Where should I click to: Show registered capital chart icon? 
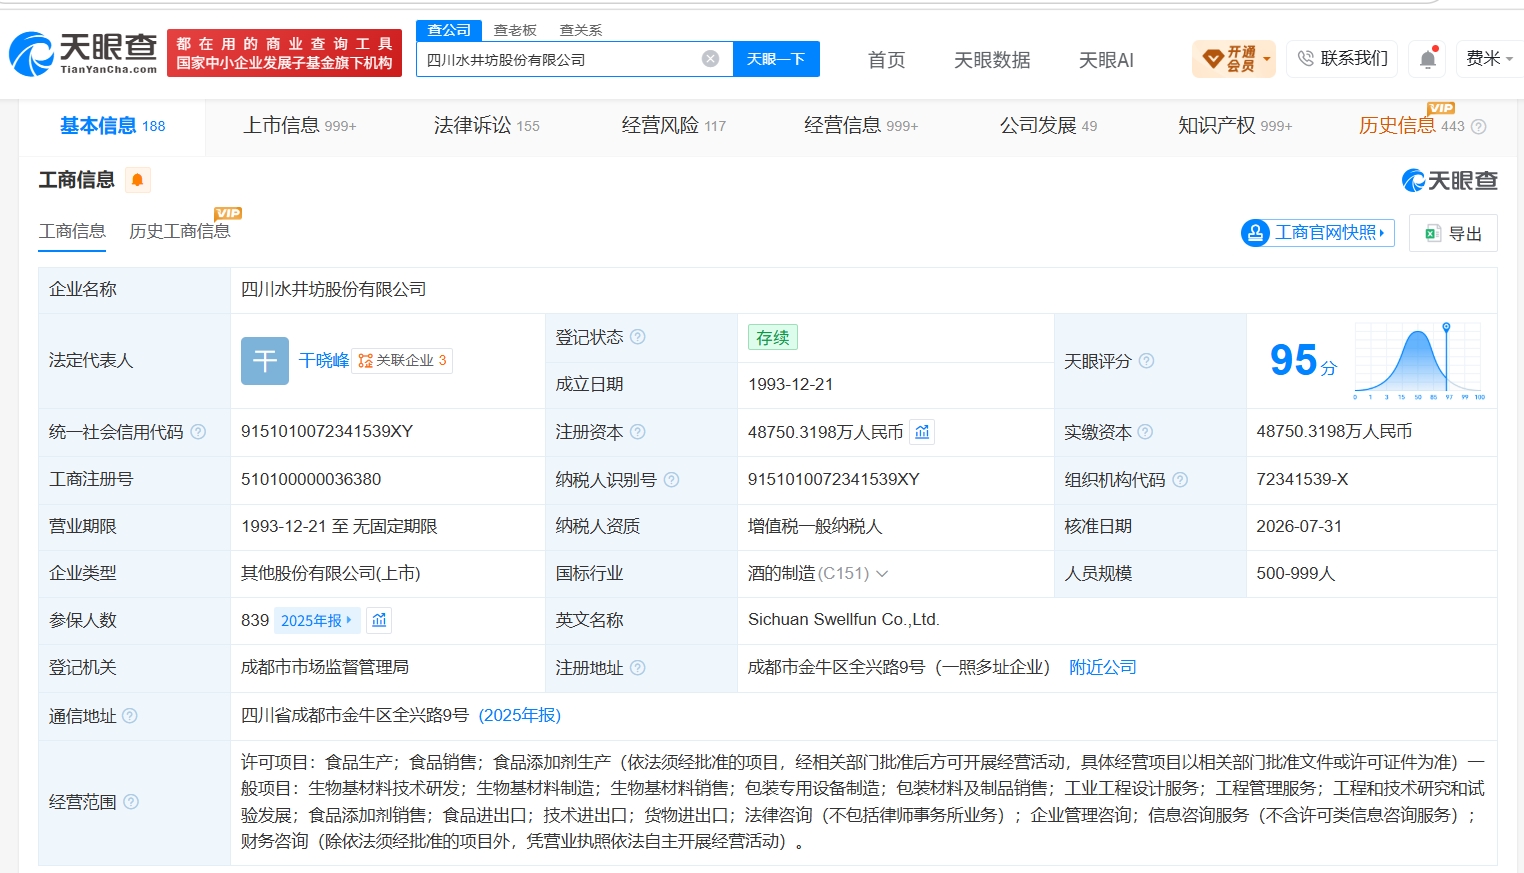coord(922,432)
